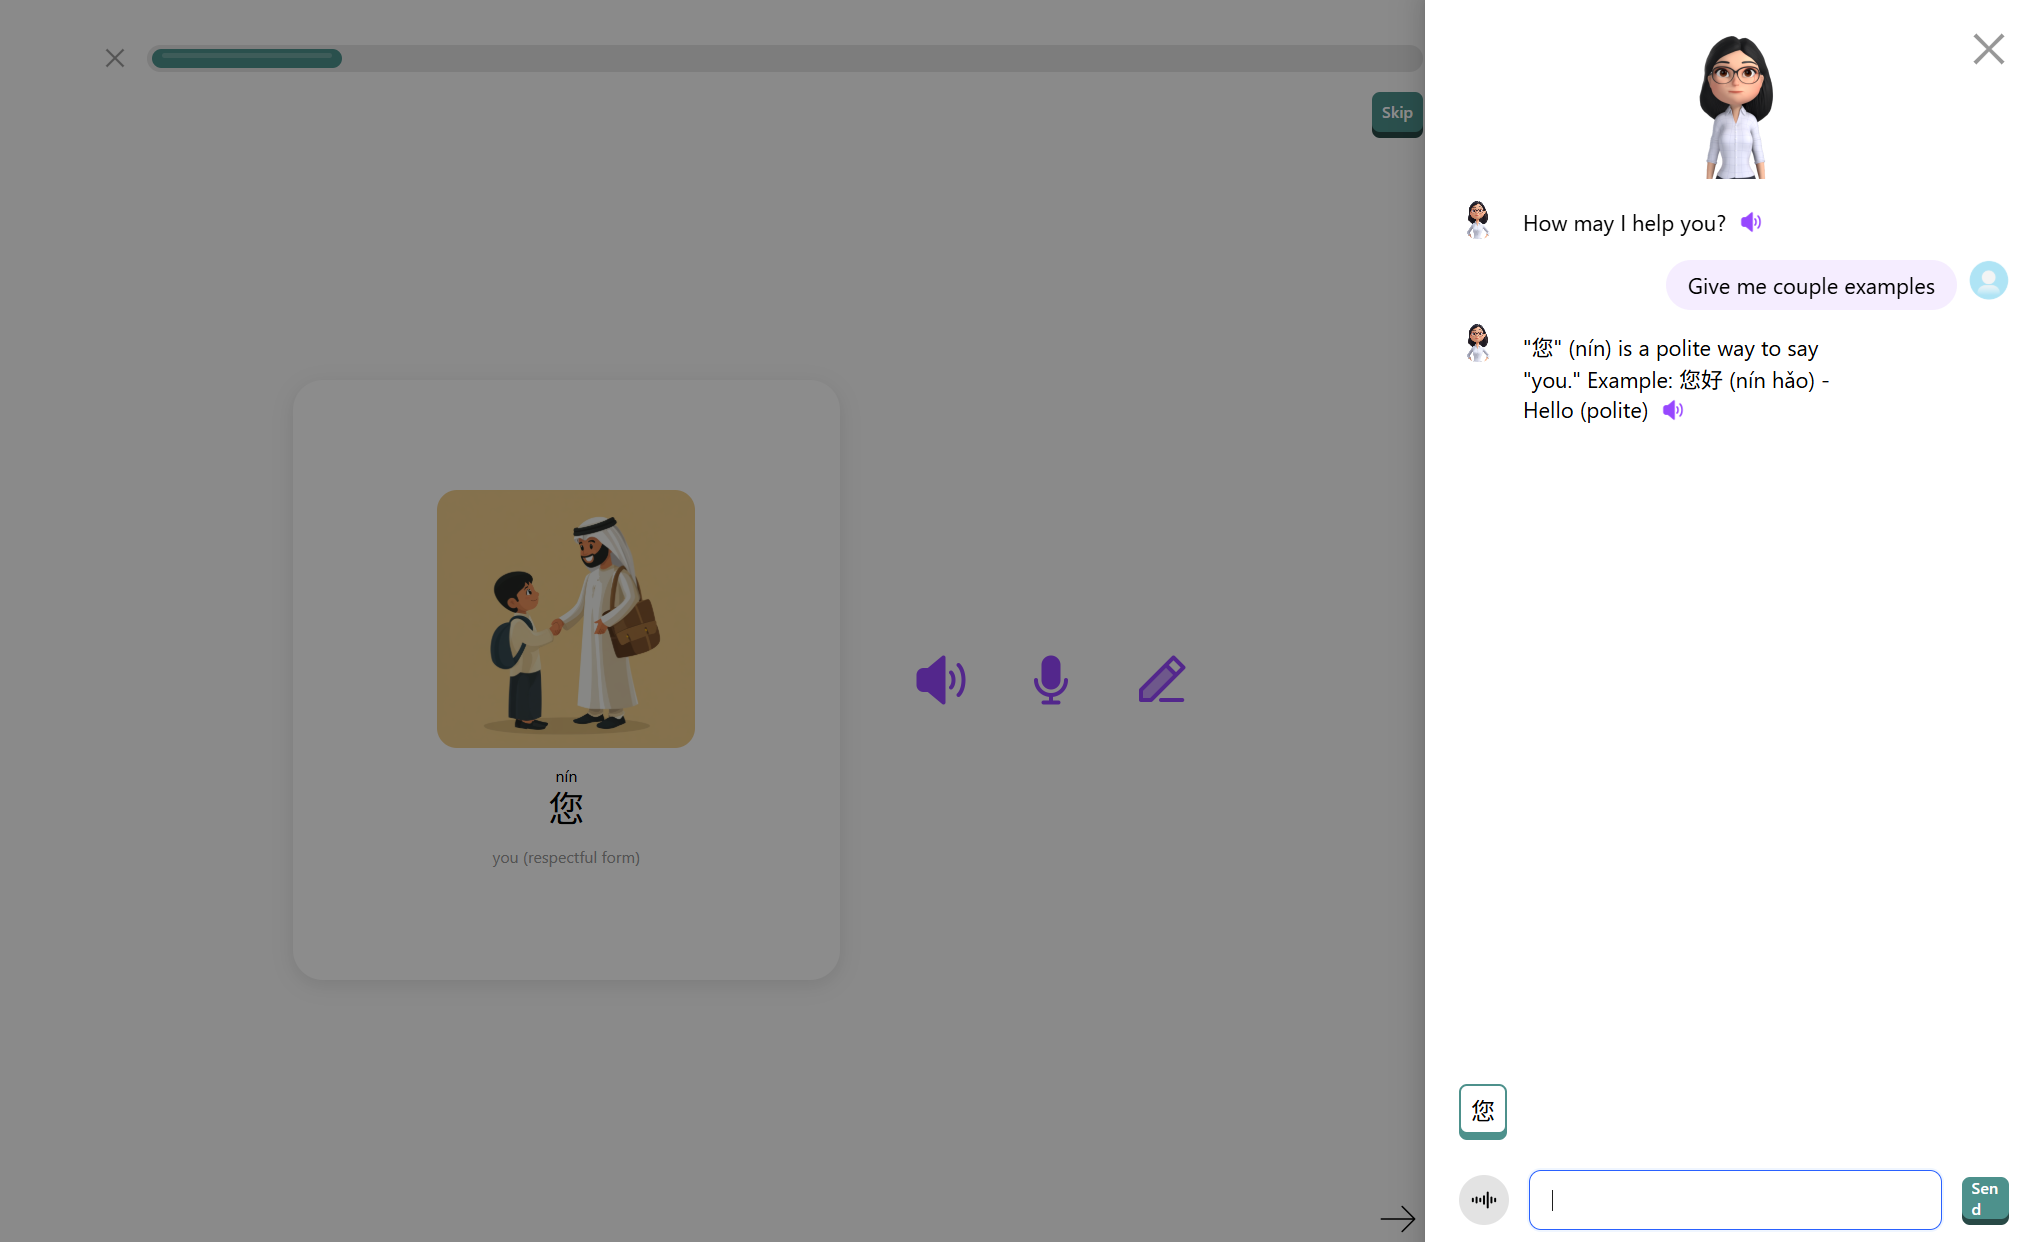2031x1242 pixels.
Task: Open writing practice with the pencil icon
Action: 1162,680
